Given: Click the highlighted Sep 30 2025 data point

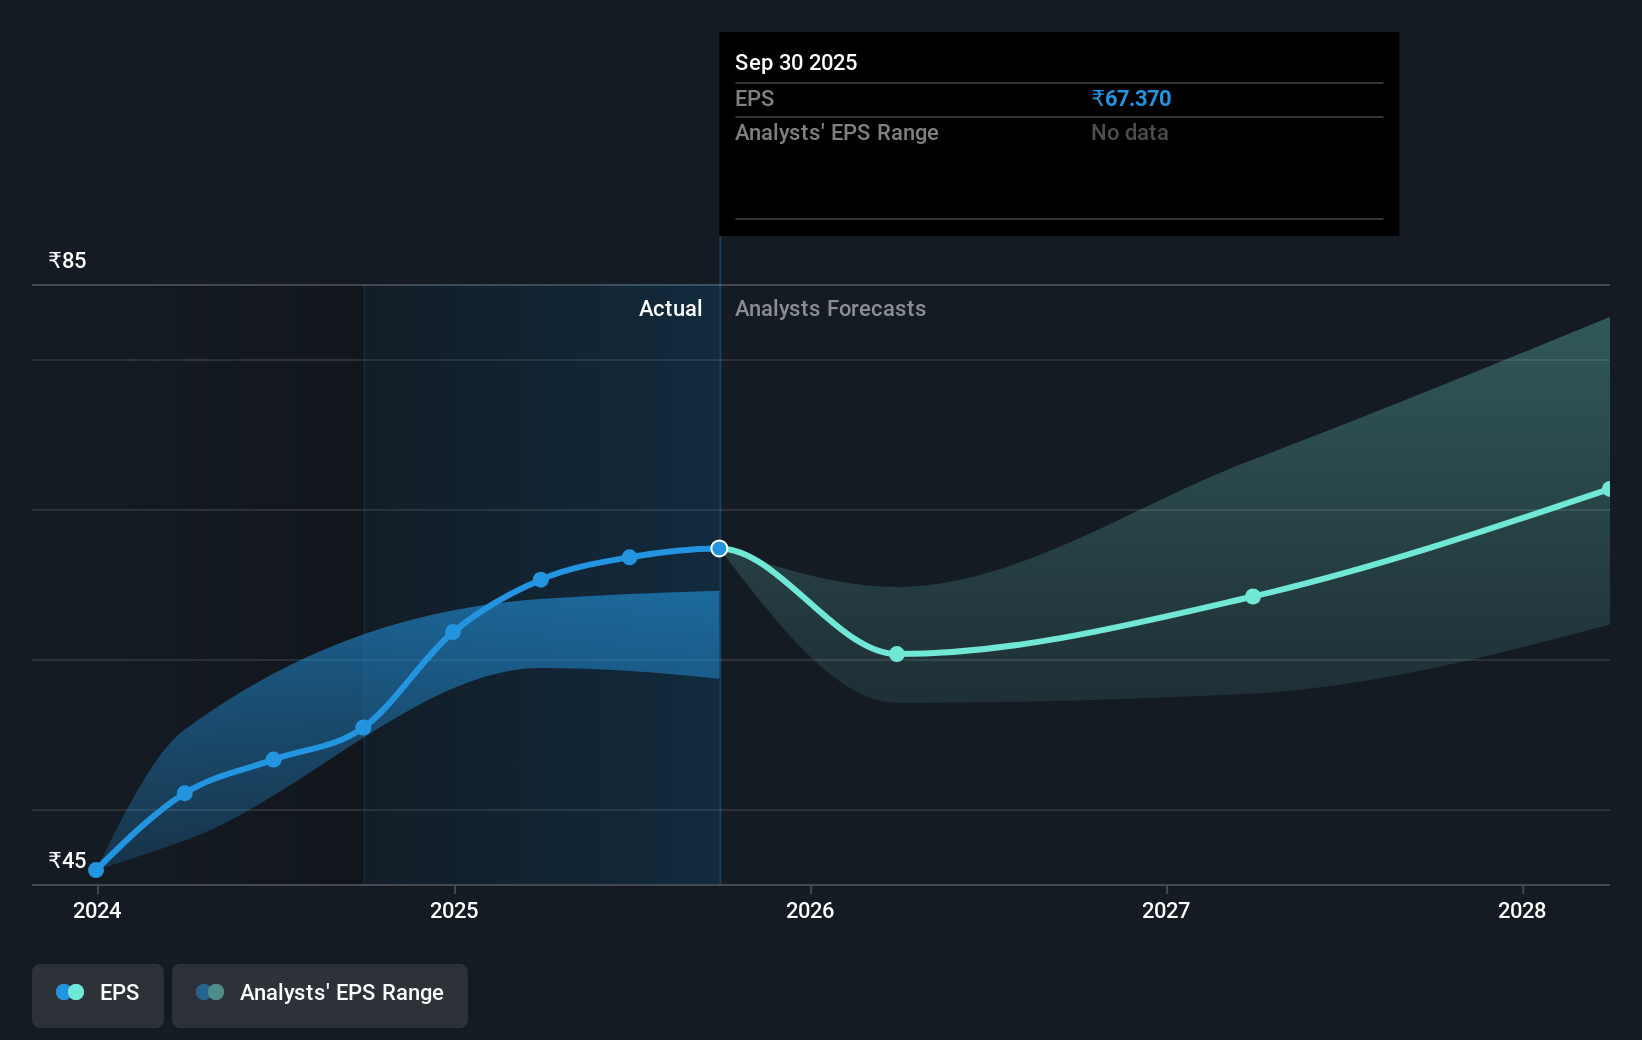Looking at the screenshot, I should point(718,548).
